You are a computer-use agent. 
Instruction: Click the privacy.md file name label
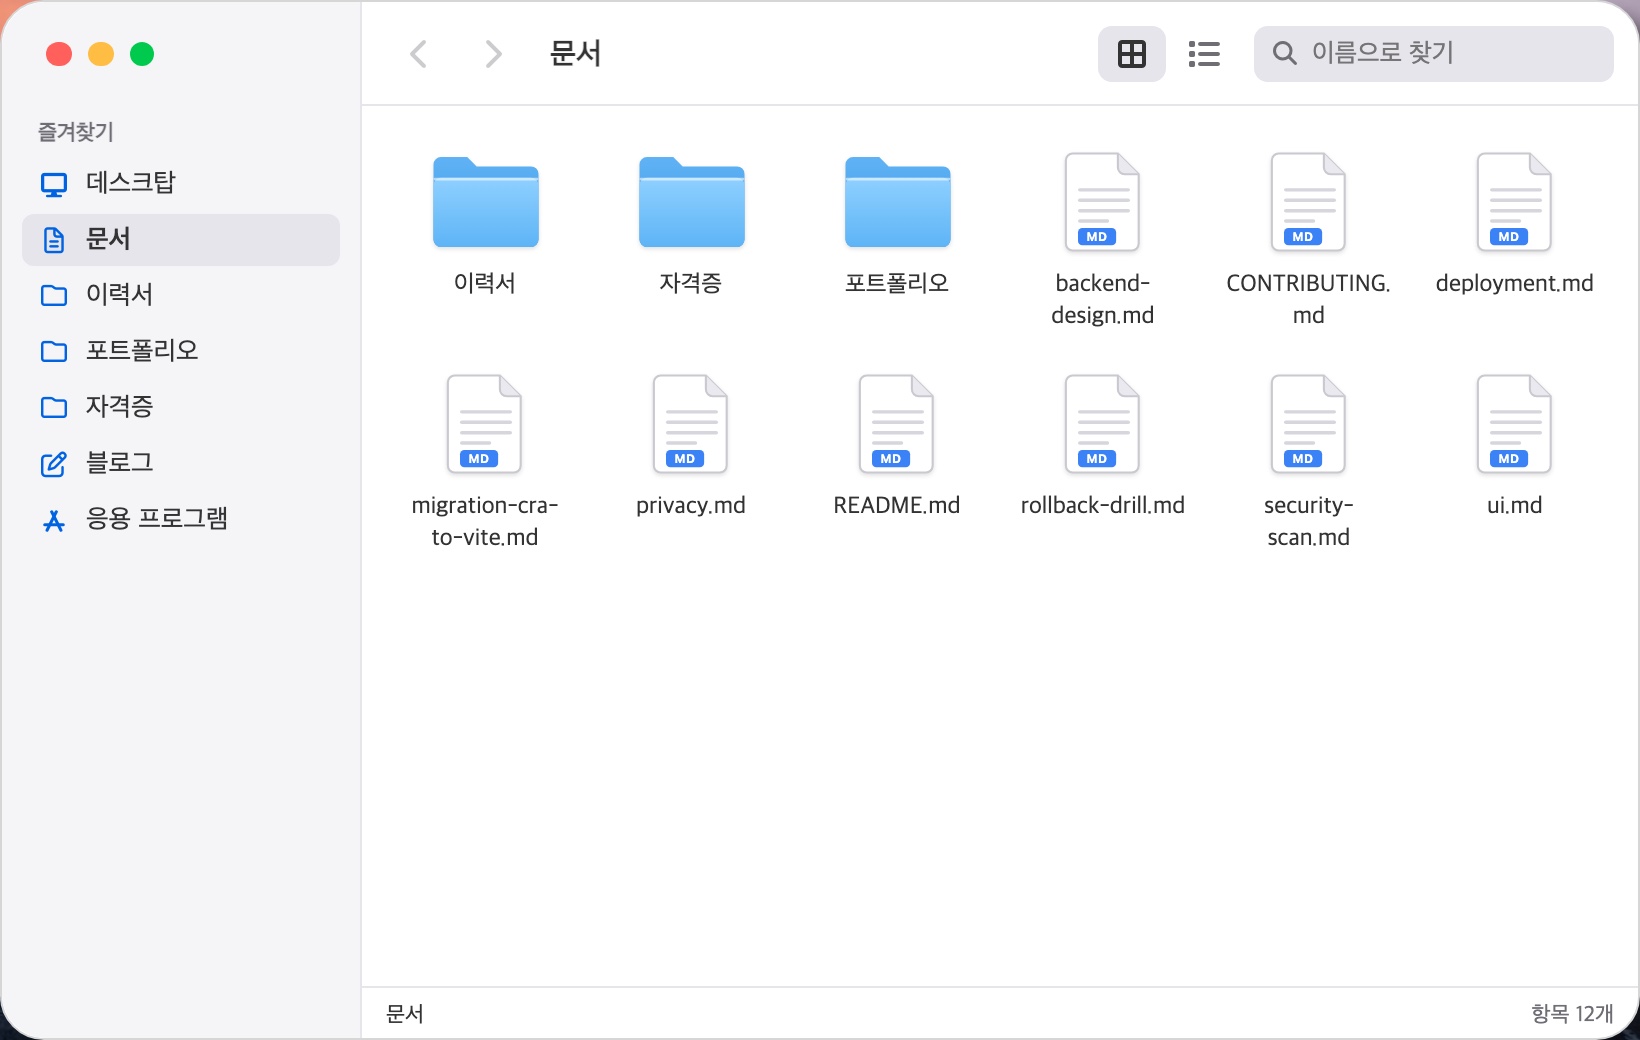[x=690, y=505]
